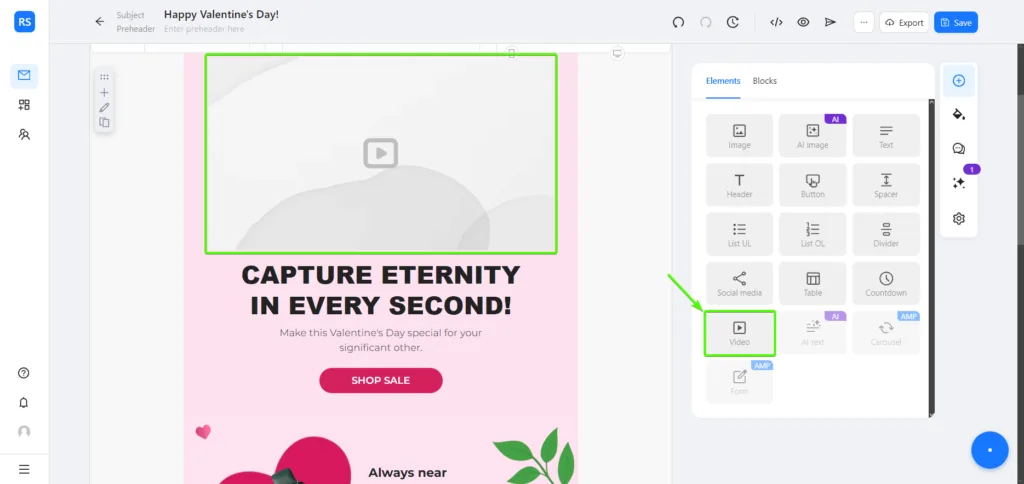
Task: Expand the sidebar hamburger menu
Action: click(x=24, y=469)
